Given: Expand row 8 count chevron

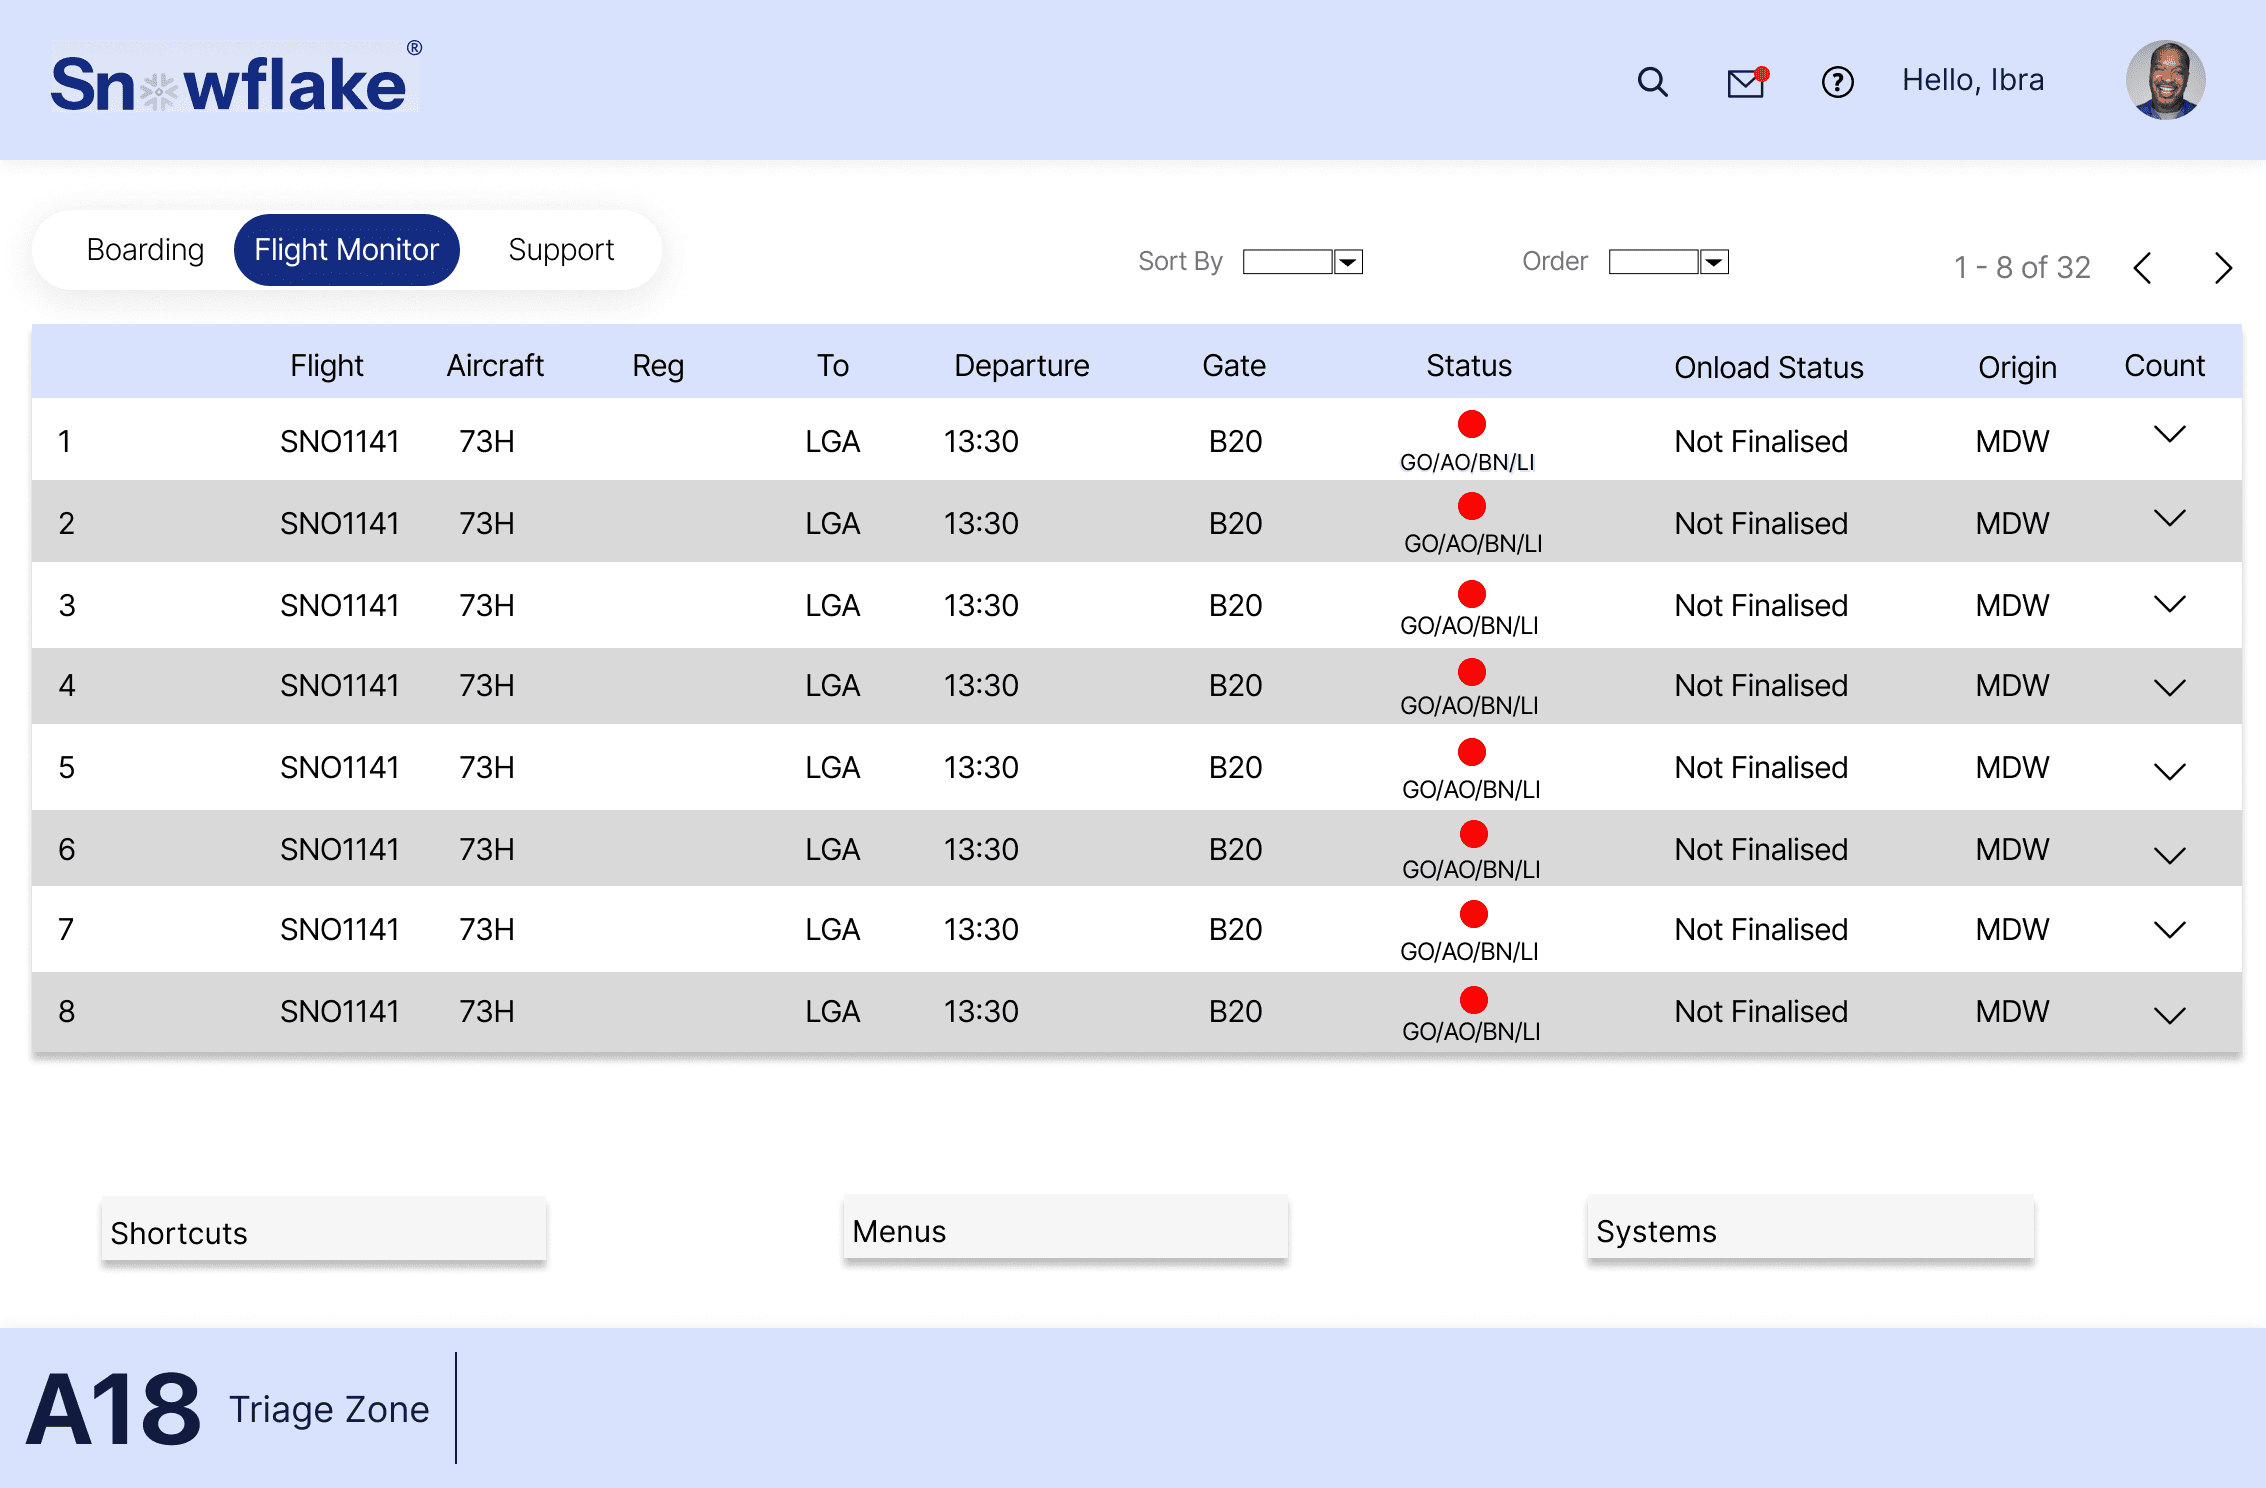Looking at the screenshot, I should coord(2169,1016).
